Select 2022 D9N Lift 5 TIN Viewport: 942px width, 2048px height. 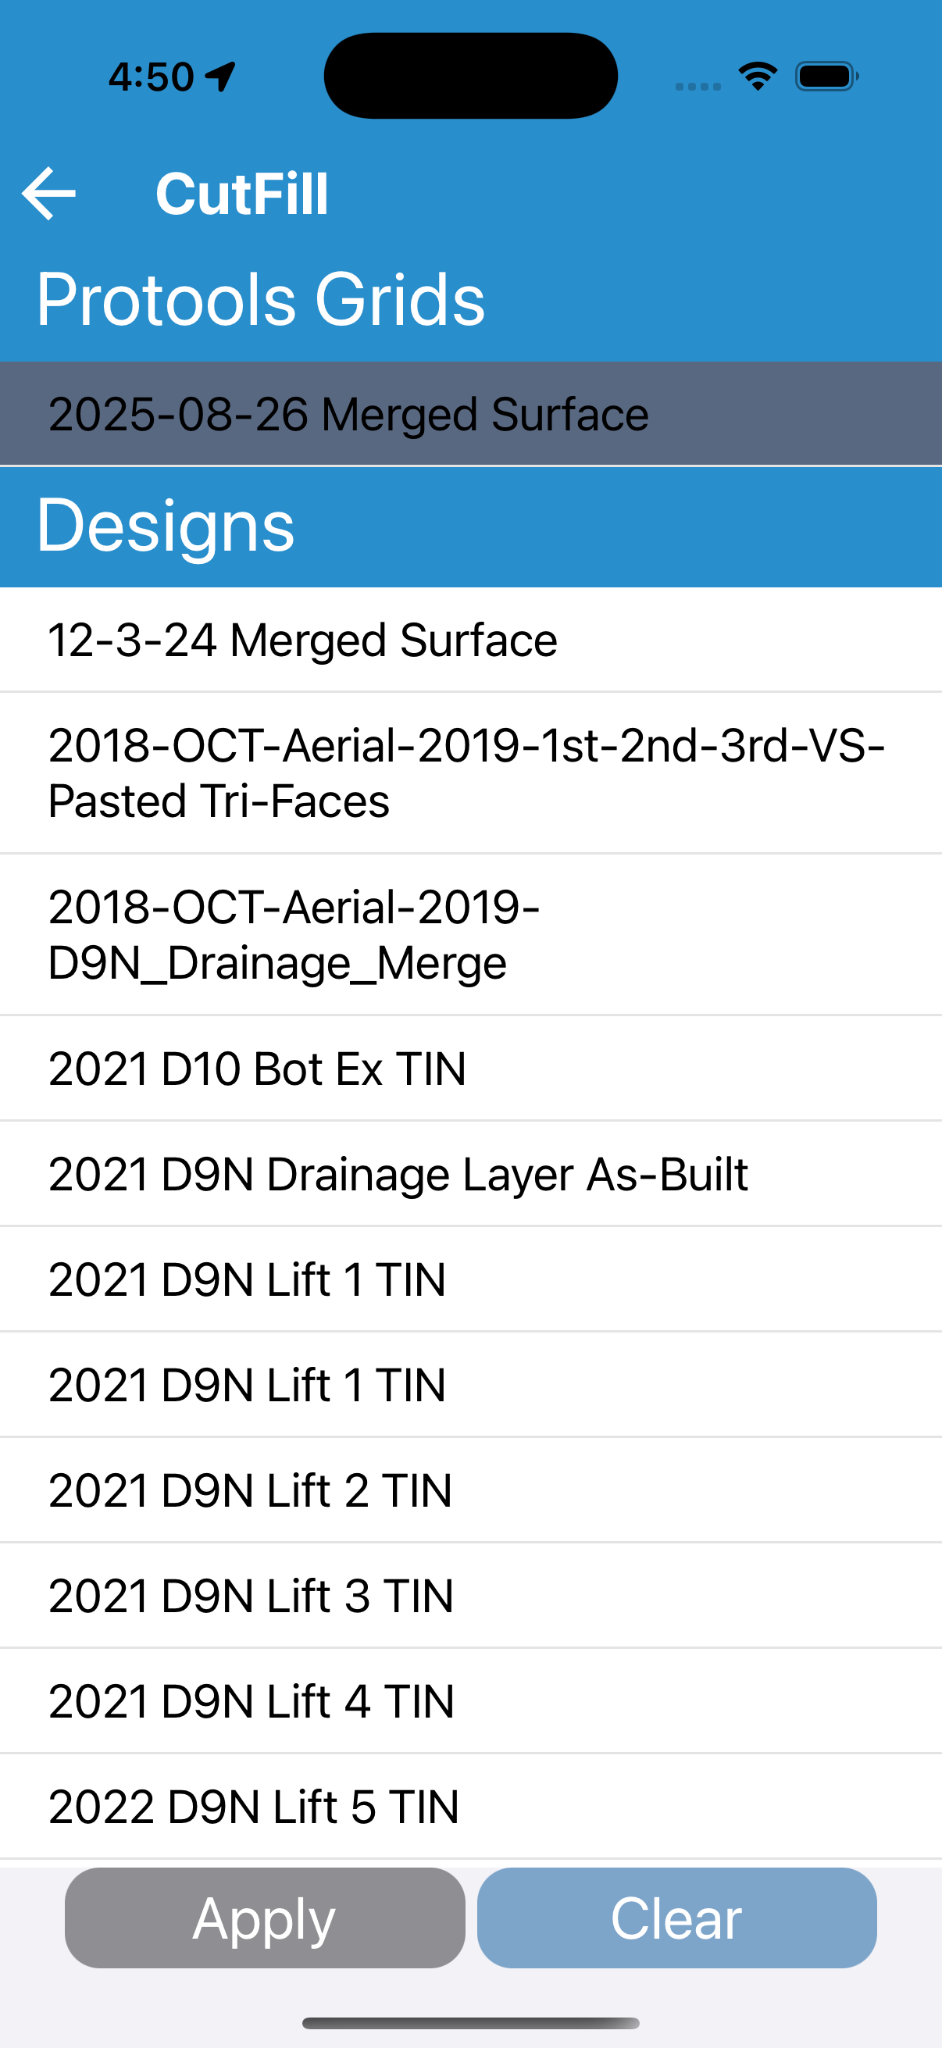471,1807
